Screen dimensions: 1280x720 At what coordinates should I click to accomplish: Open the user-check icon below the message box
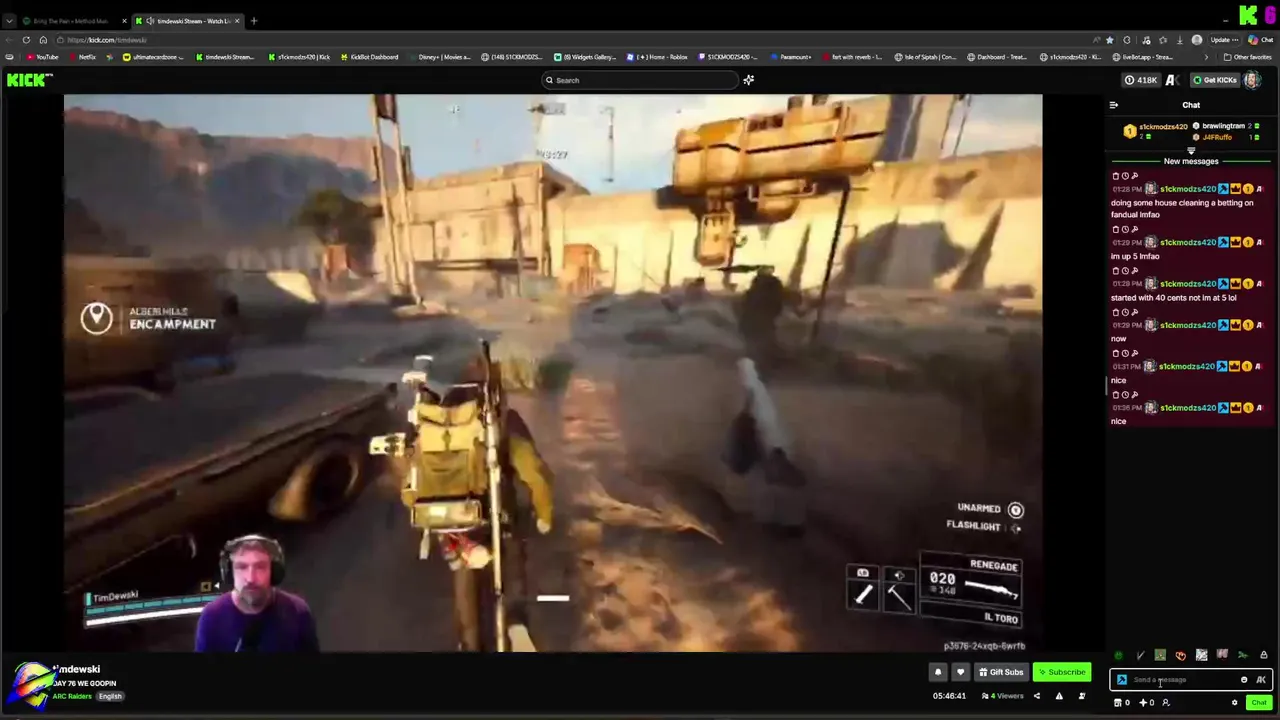(1166, 703)
